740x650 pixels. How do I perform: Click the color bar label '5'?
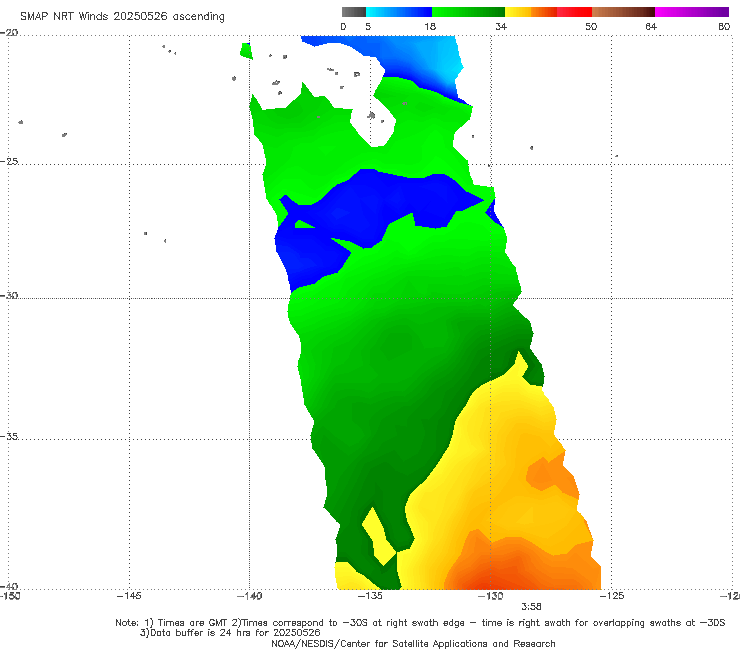(368, 27)
